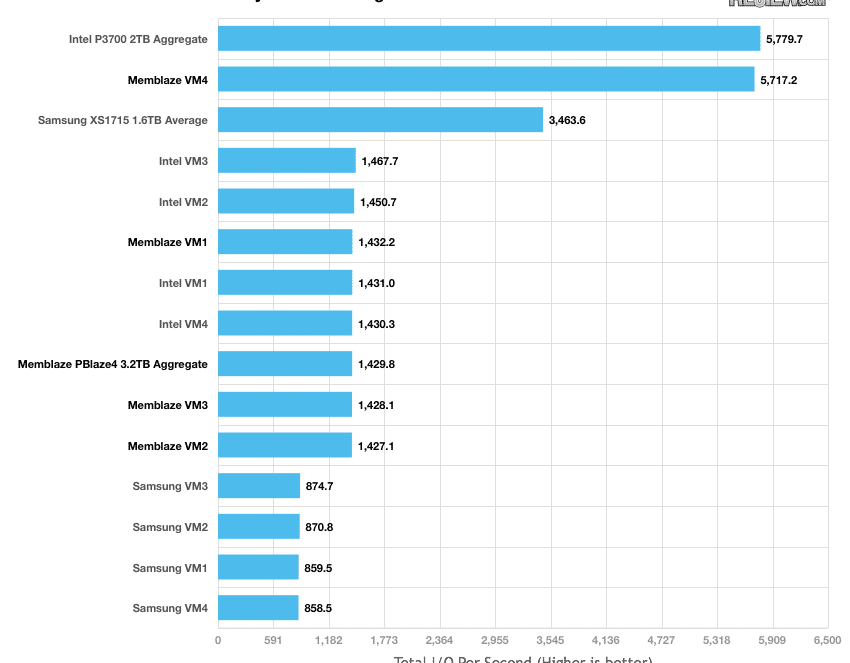Click the value 1,429.8
This screenshot has height=663, width=850.
pyautogui.click(x=376, y=364)
